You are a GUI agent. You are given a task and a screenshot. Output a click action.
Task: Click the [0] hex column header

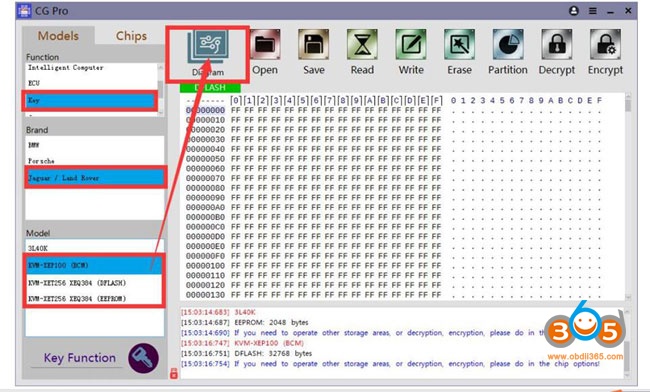pos(236,100)
